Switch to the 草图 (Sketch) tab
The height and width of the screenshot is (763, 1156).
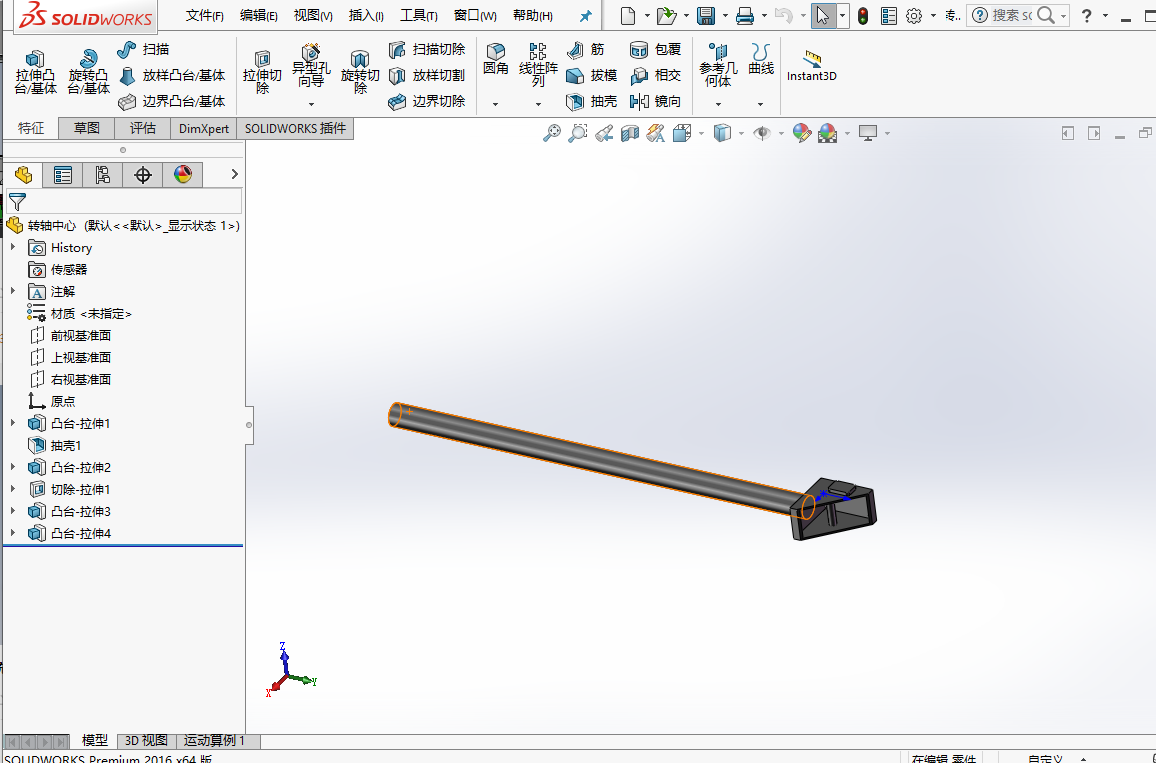pos(86,128)
